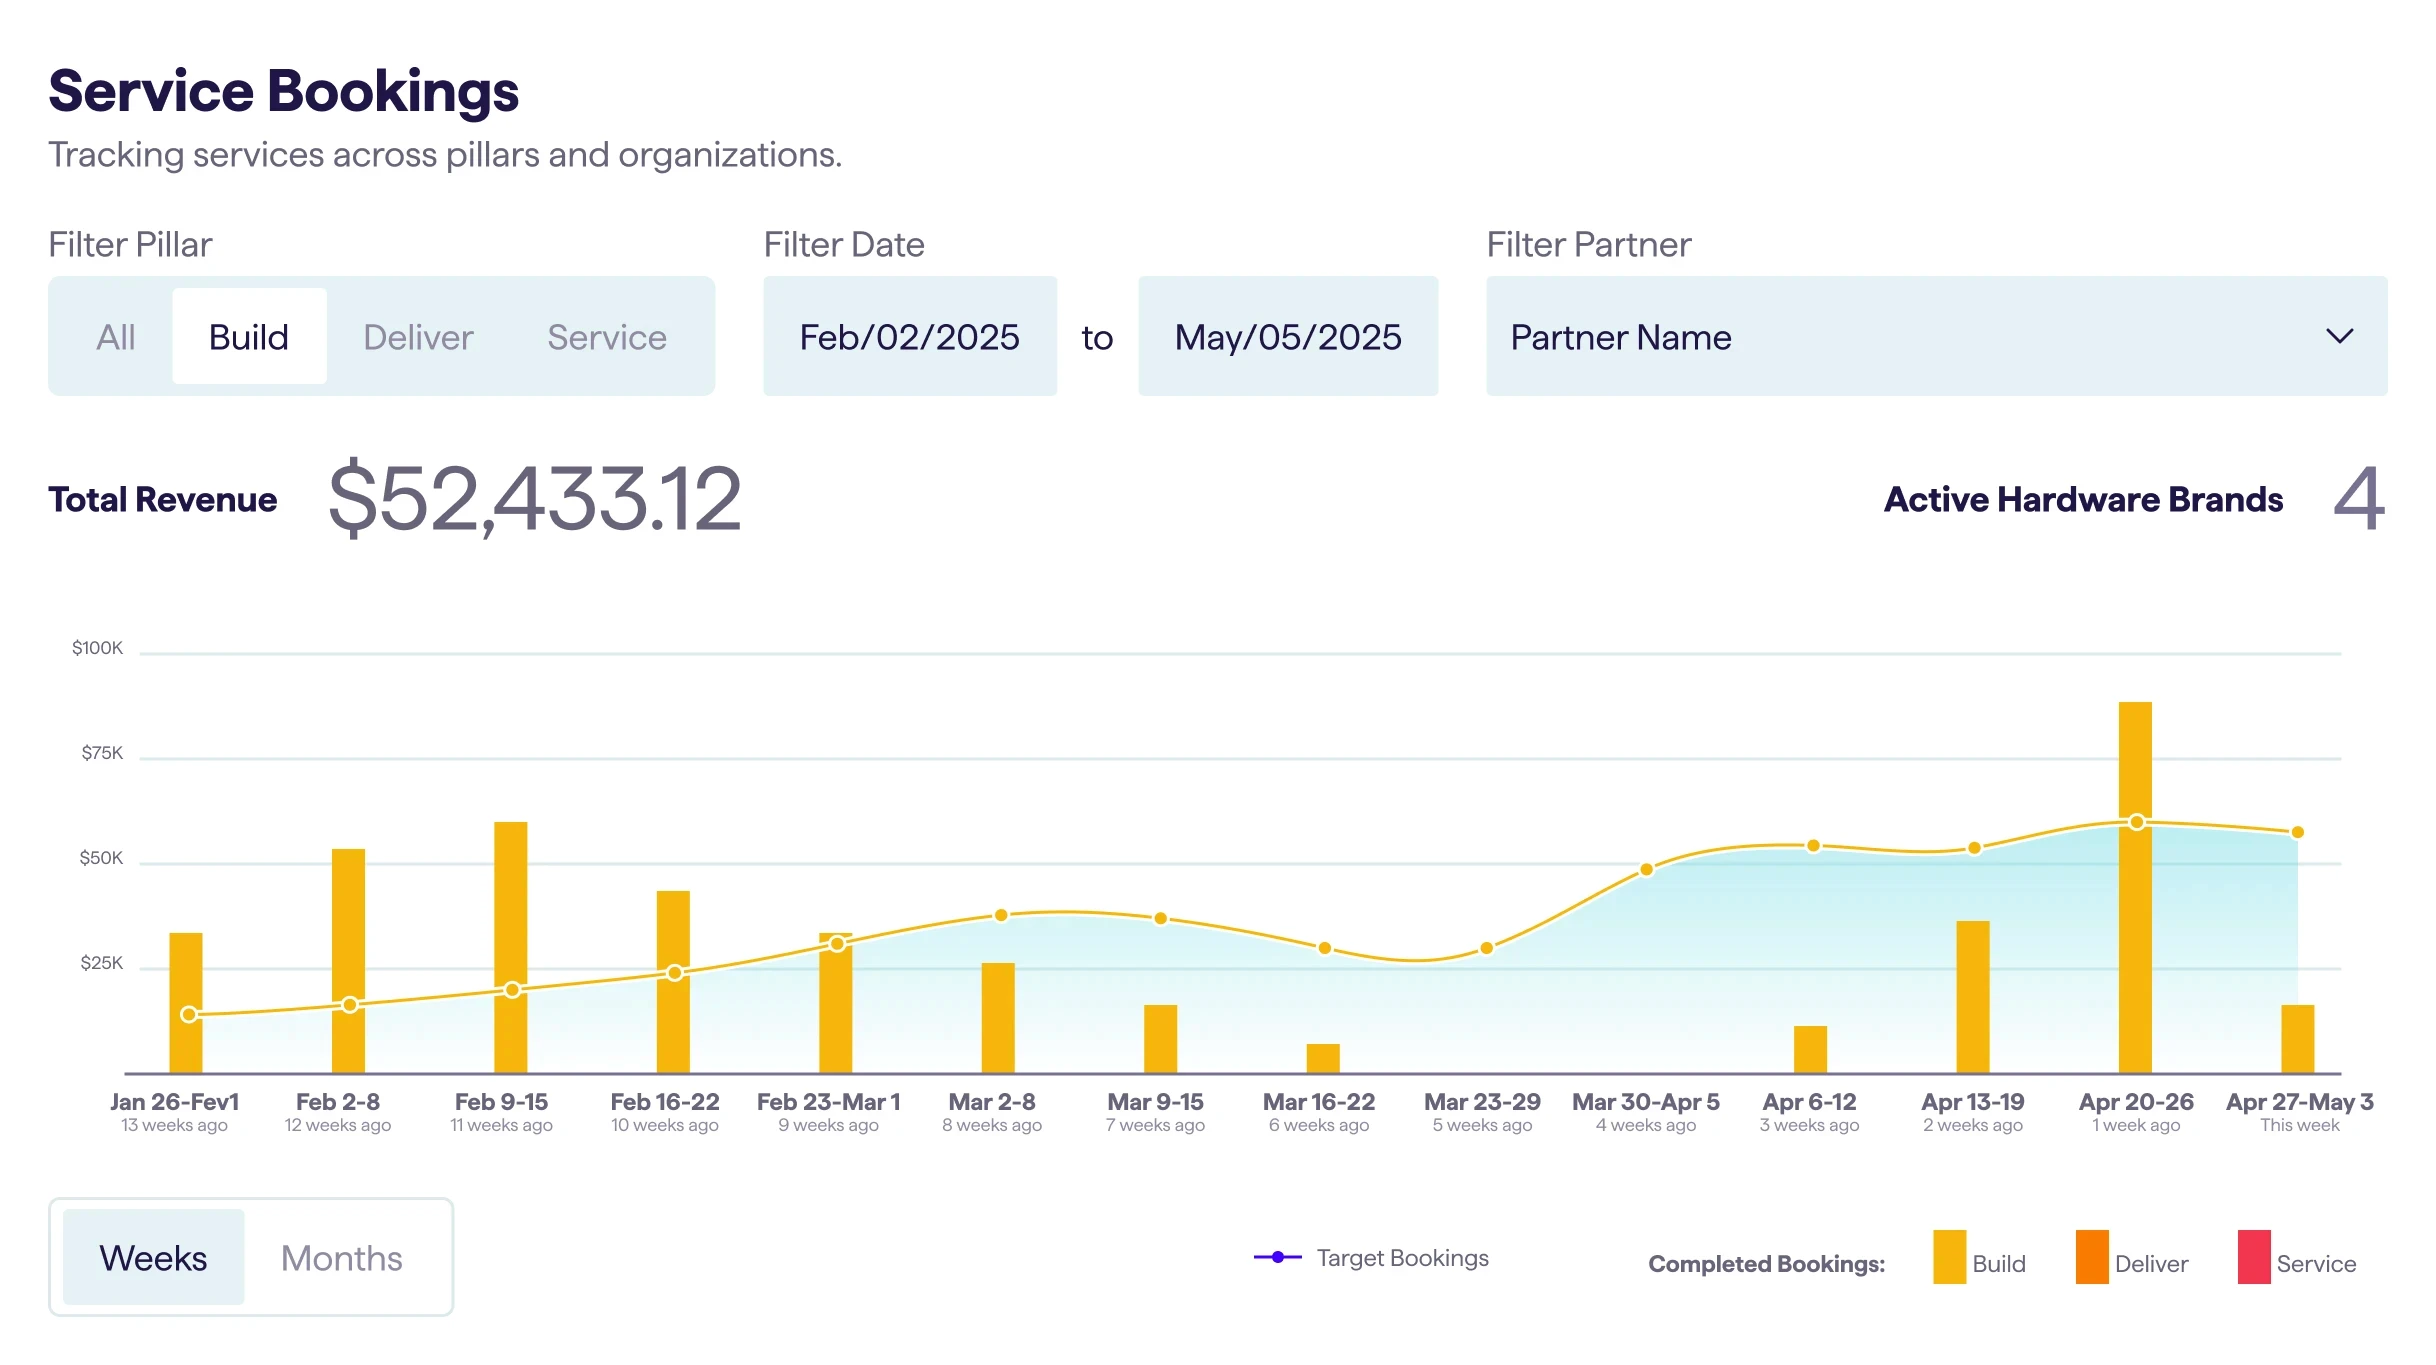
Task: Click the Feb 9-15 bar
Action: click(510, 900)
